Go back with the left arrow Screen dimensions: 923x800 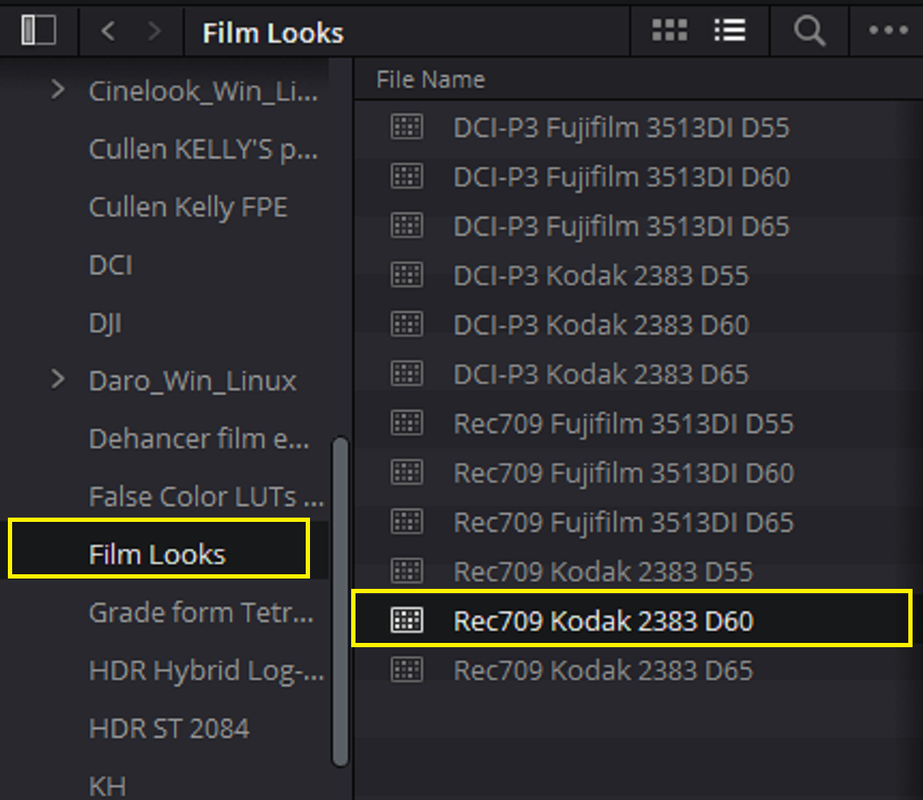(x=108, y=31)
